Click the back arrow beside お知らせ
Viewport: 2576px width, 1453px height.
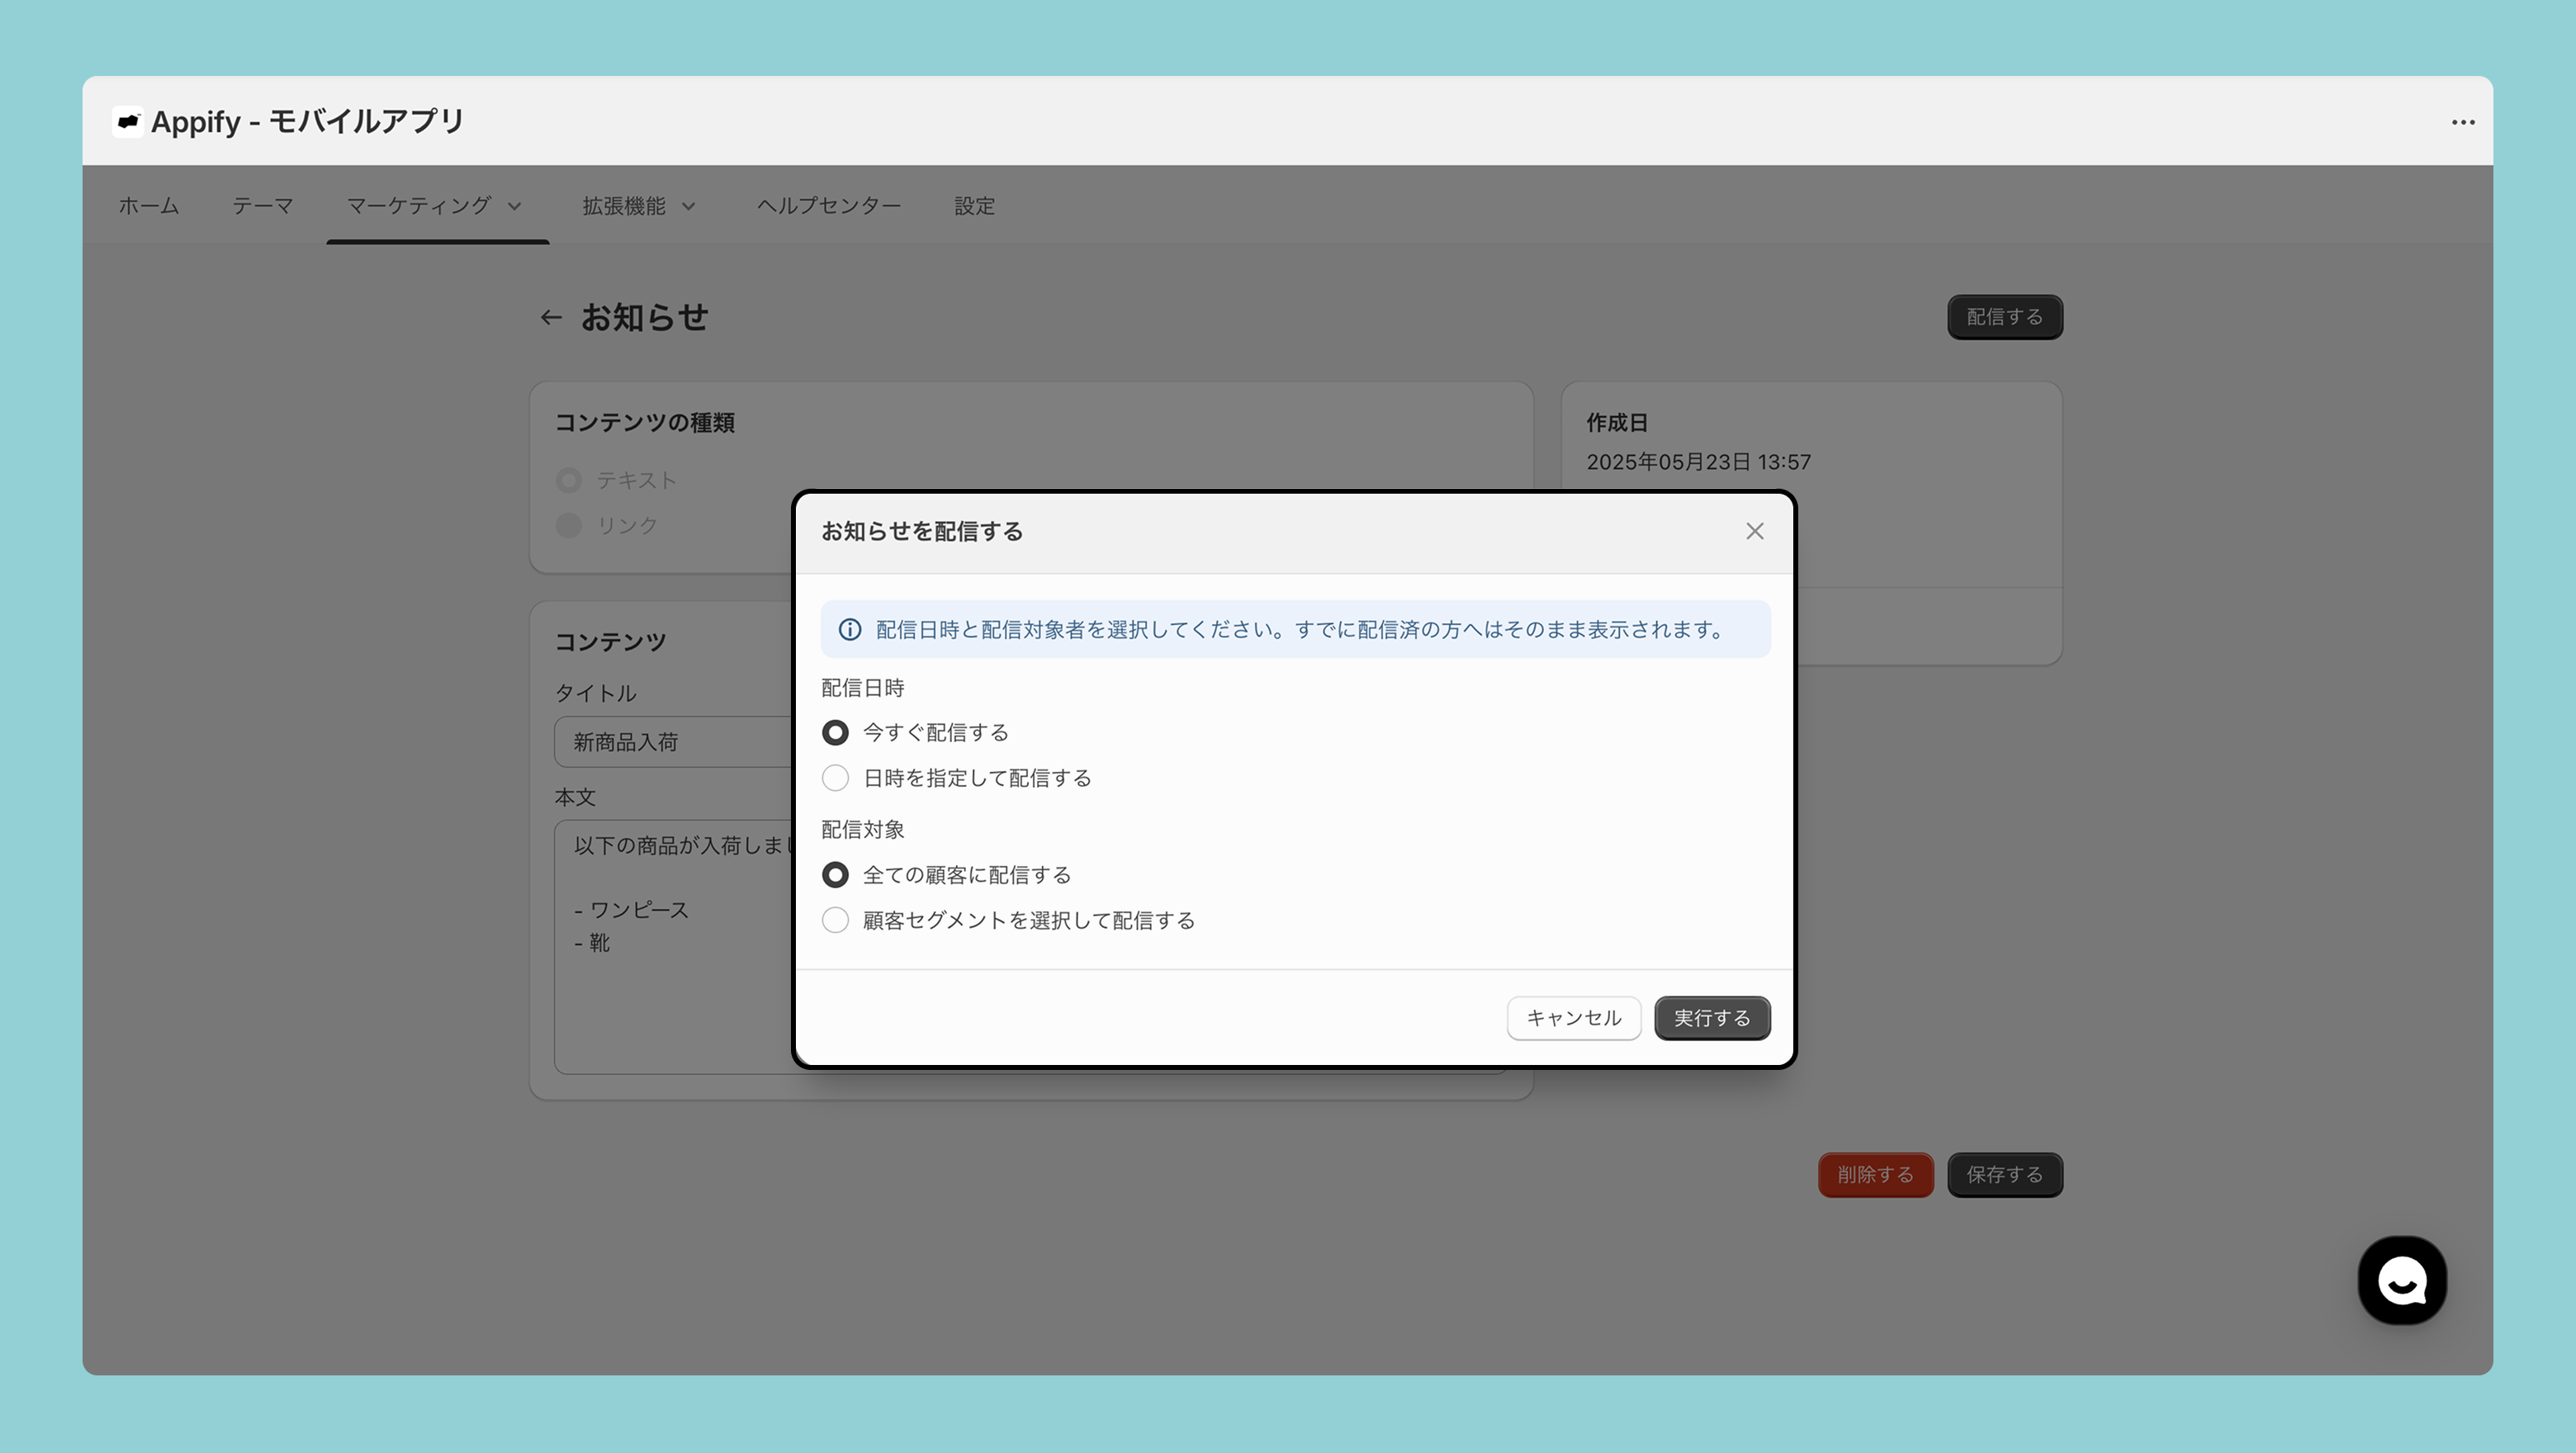pyautogui.click(x=550, y=318)
